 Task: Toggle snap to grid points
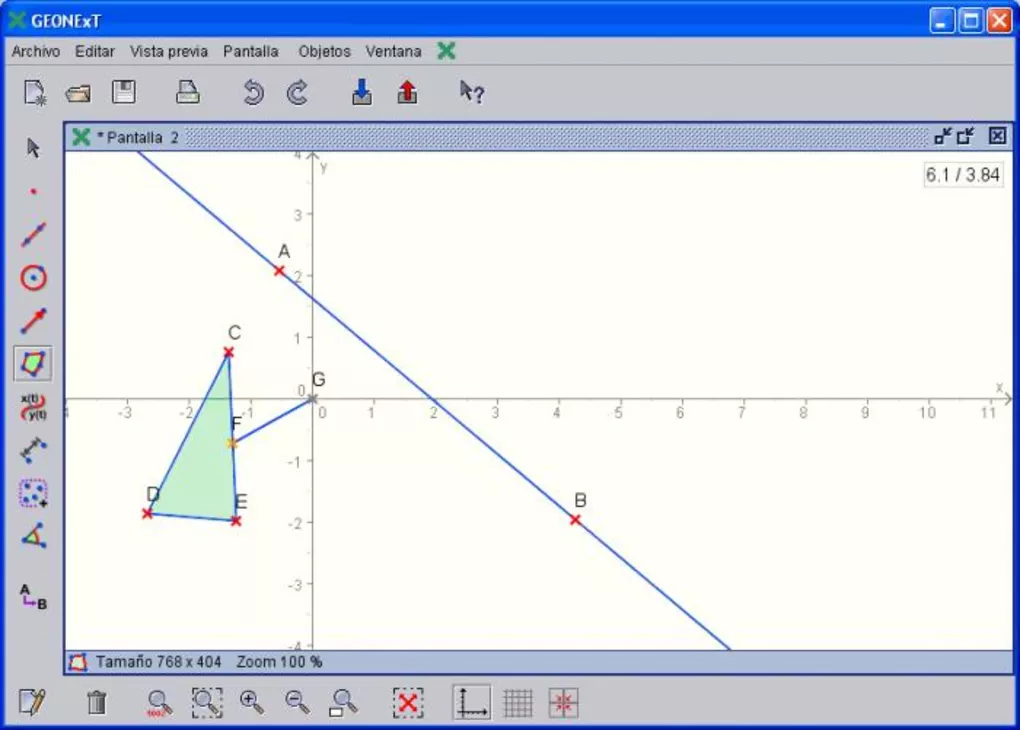point(564,703)
